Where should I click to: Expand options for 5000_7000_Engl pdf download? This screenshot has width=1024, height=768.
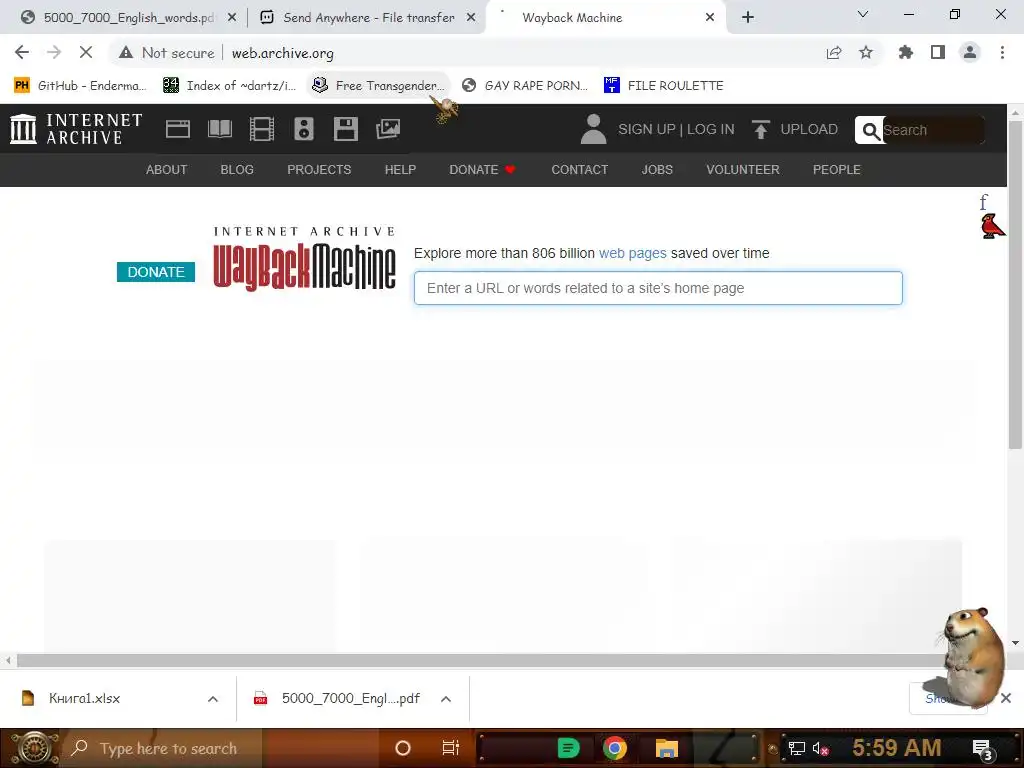[446, 699]
